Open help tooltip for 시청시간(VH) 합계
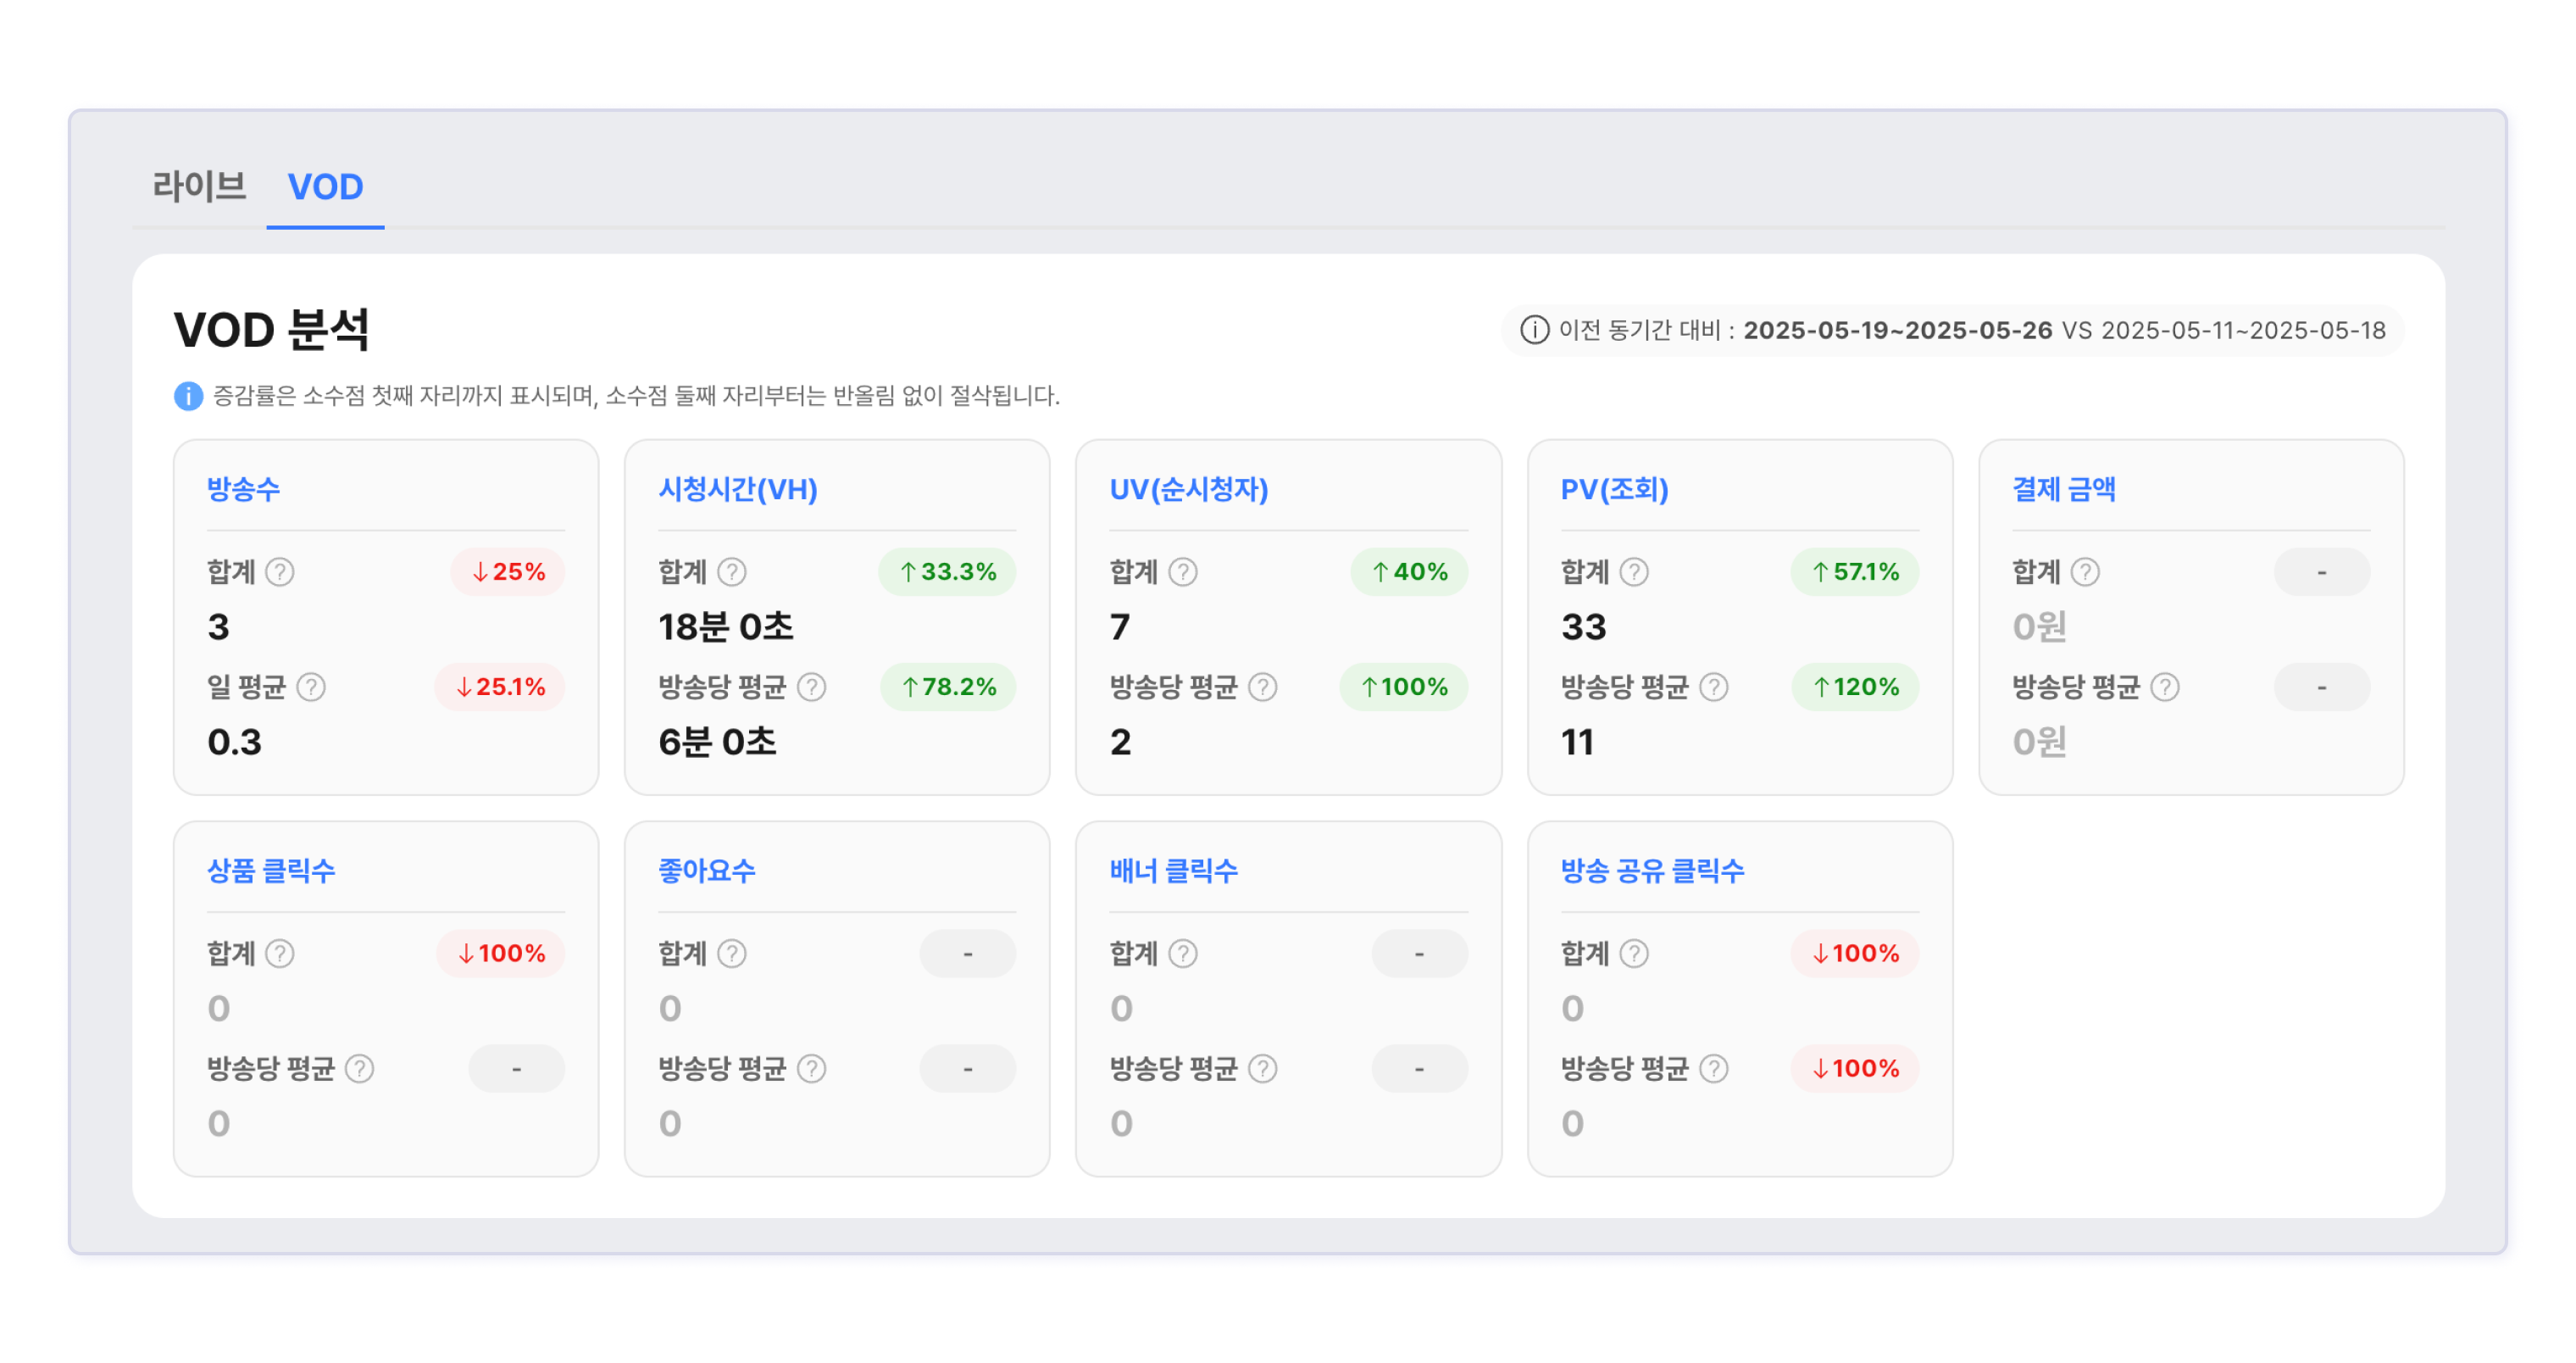 coord(732,572)
